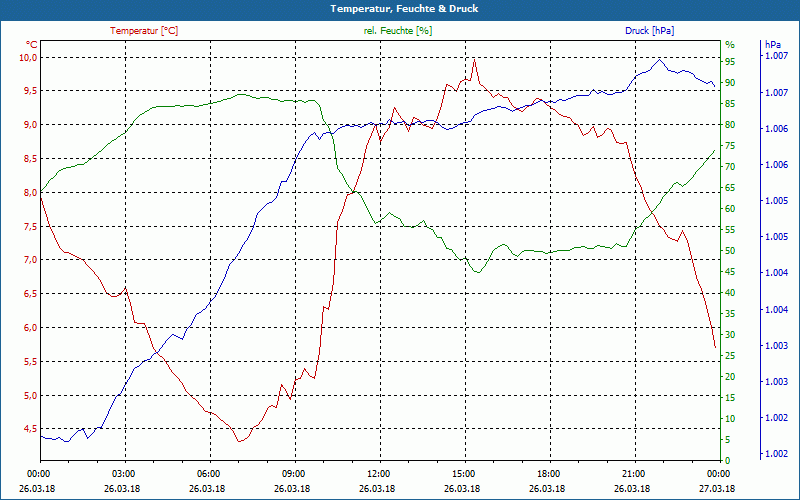800x500 pixels.
Task: Click the '9,0' temperature axis value
Action: pos(31,125)
